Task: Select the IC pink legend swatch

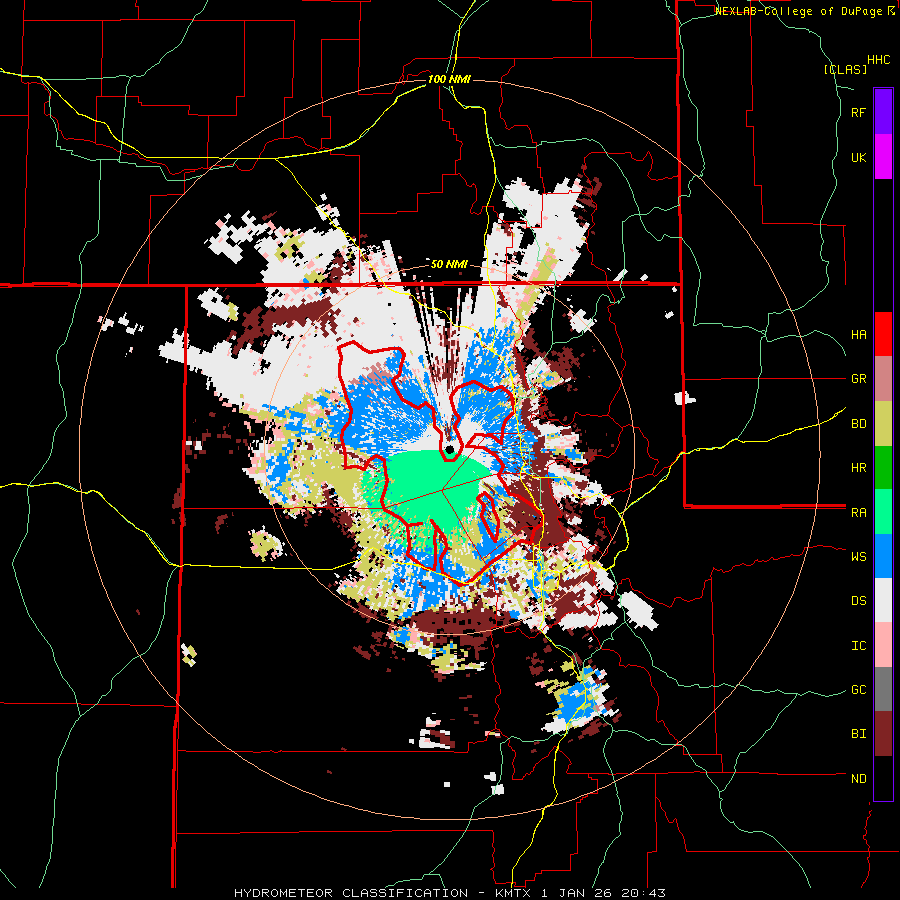Action: coord(883,645)
